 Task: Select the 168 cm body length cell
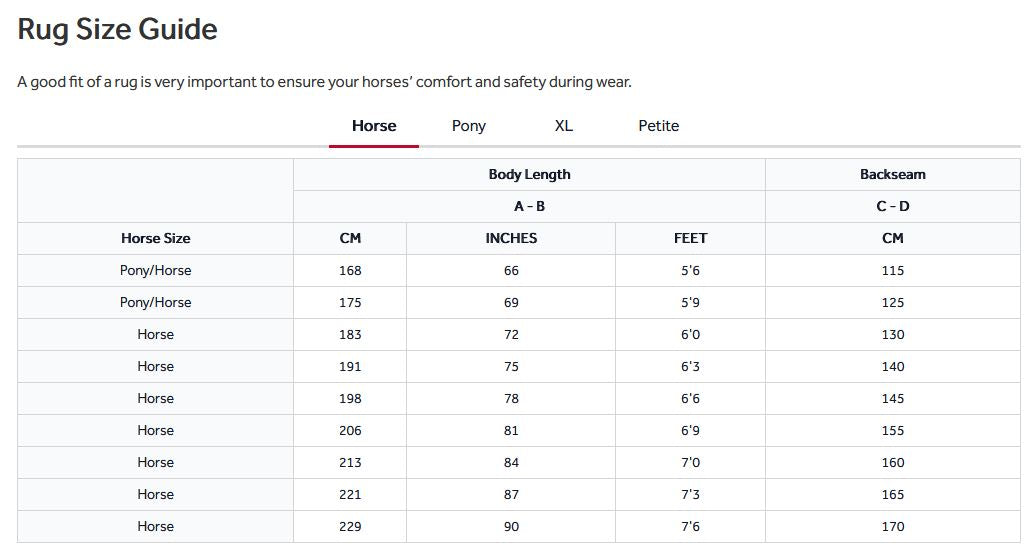350,271
